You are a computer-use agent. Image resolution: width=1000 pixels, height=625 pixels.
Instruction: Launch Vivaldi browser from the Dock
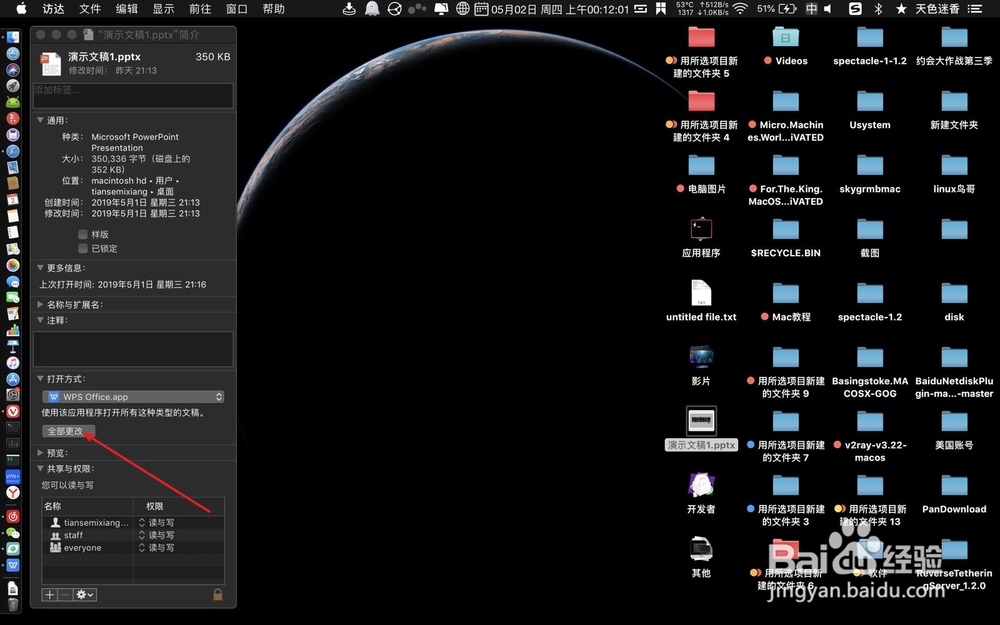point(13,411)
